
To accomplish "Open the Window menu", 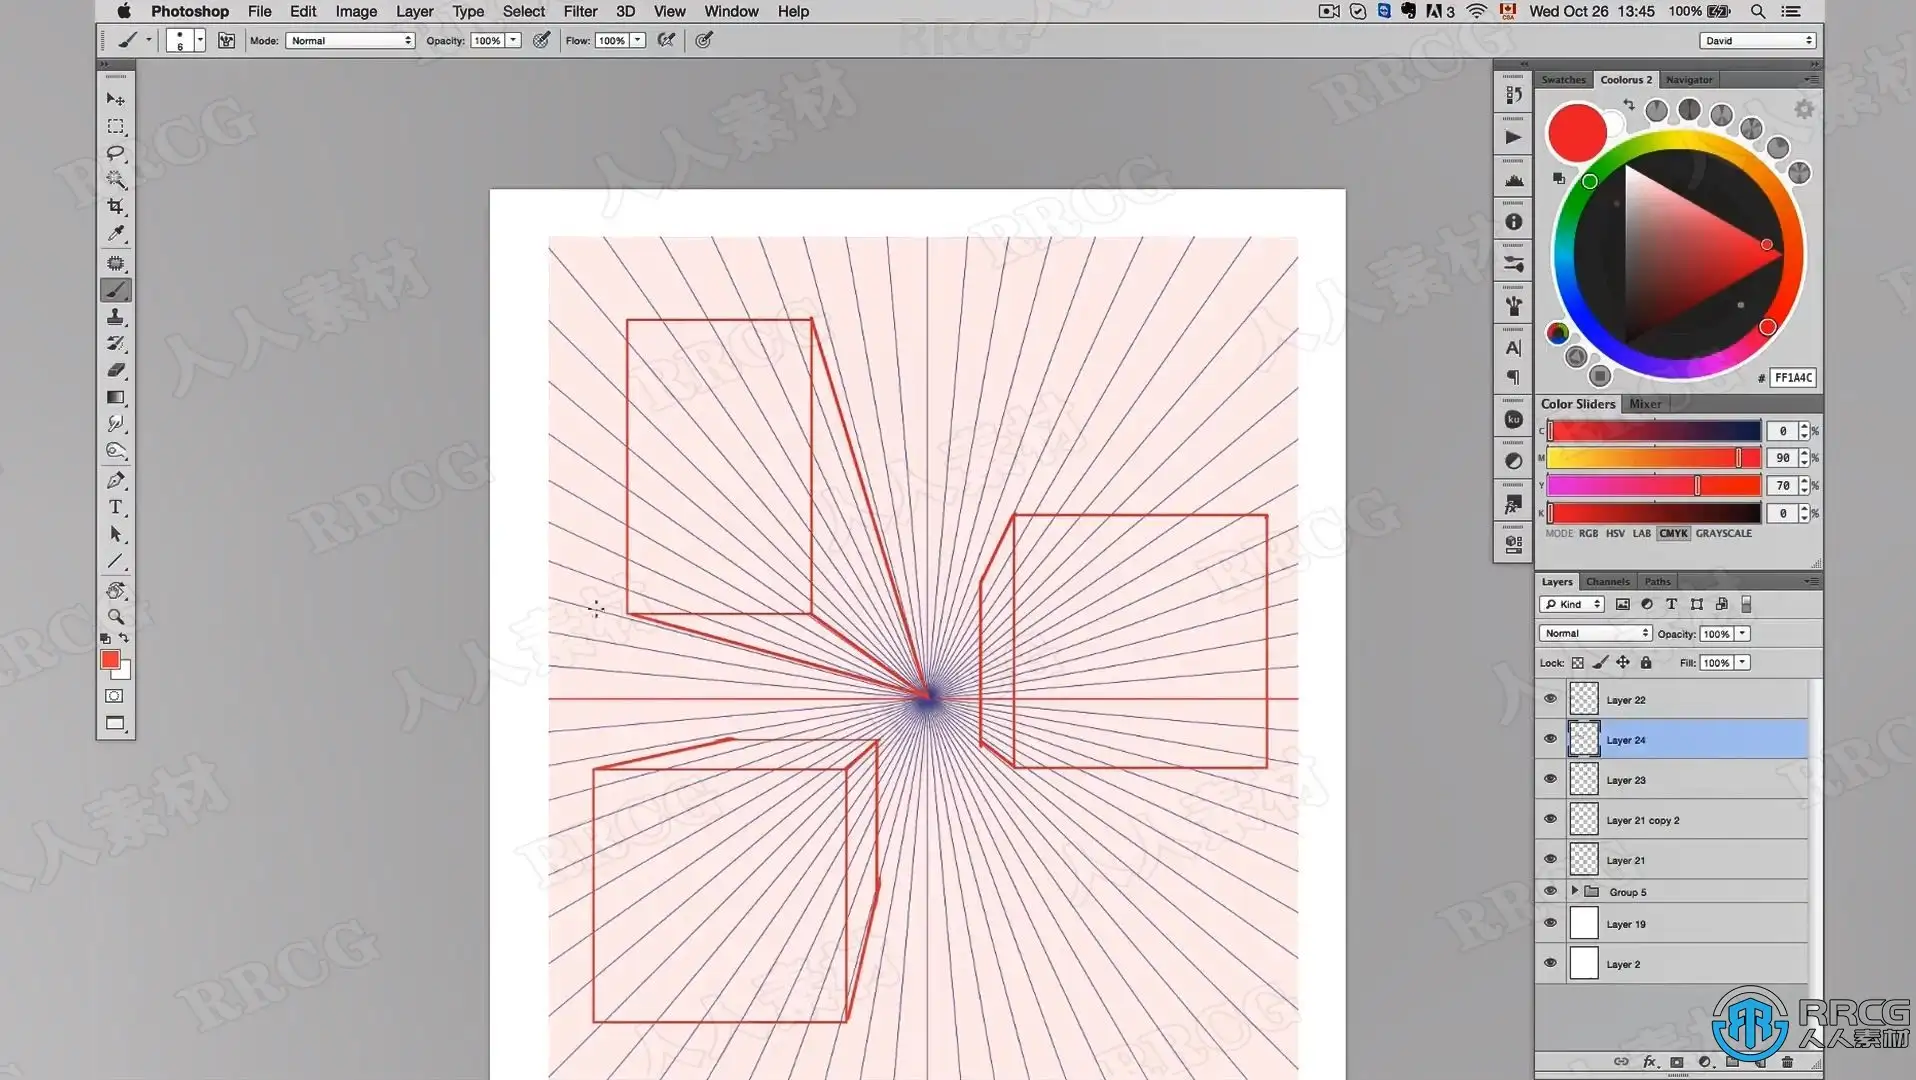I will (x=731, y=11).
